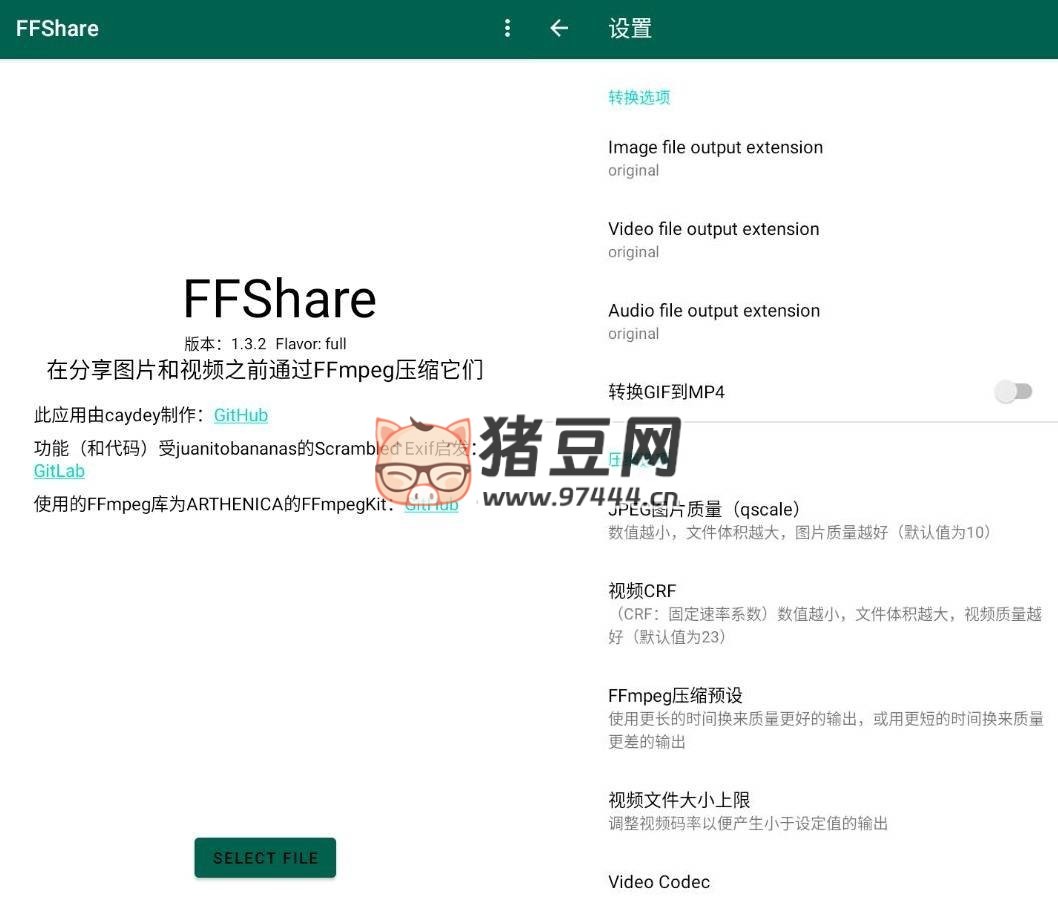Open Image file output extension setting
The height and width of the screenshot is (920, 1058).
[x=715, y=157]
